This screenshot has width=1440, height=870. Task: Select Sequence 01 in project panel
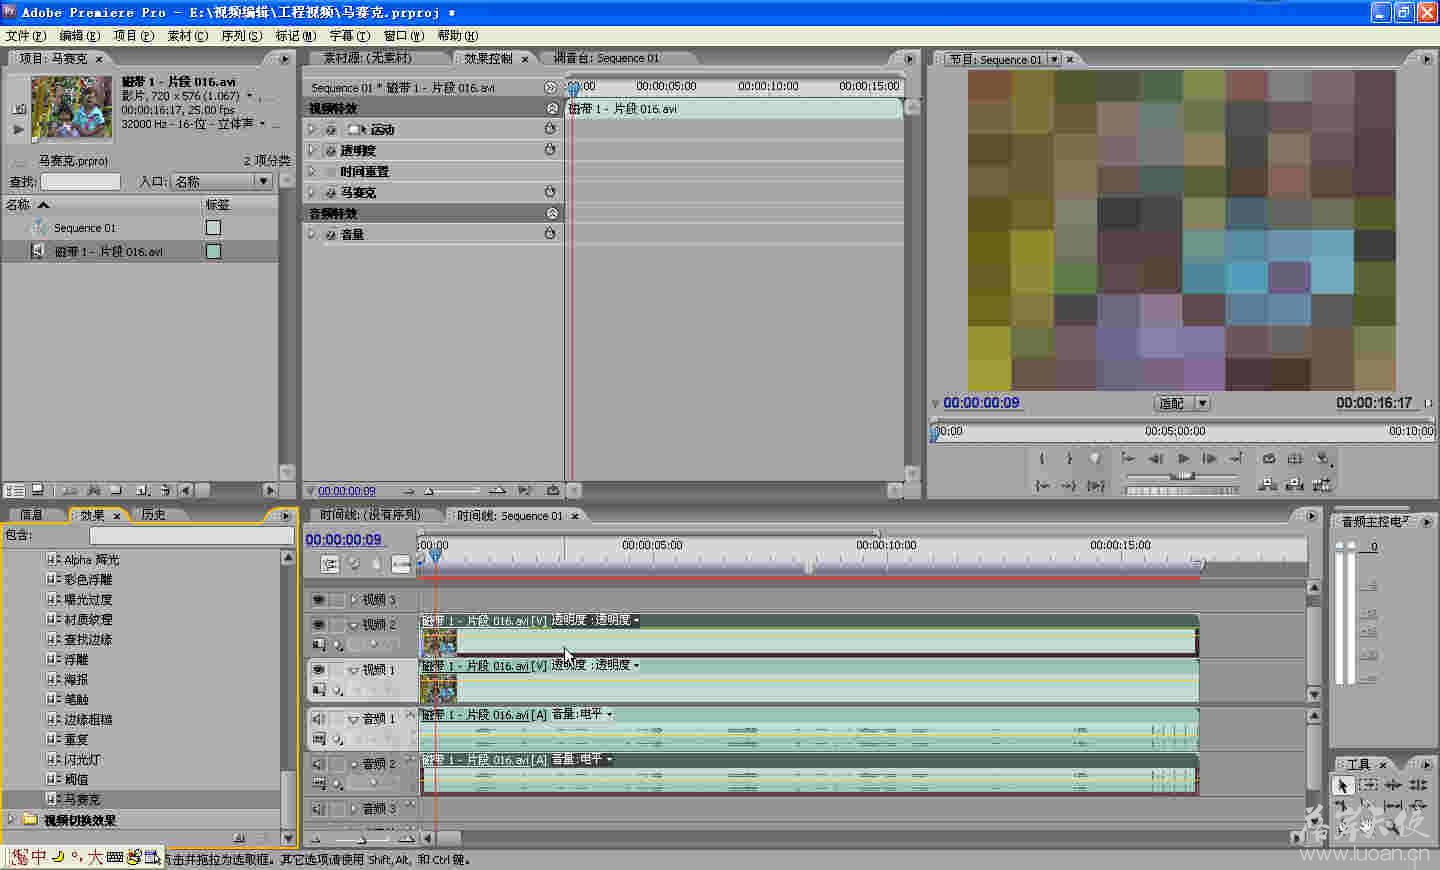[x=85, y=228]
